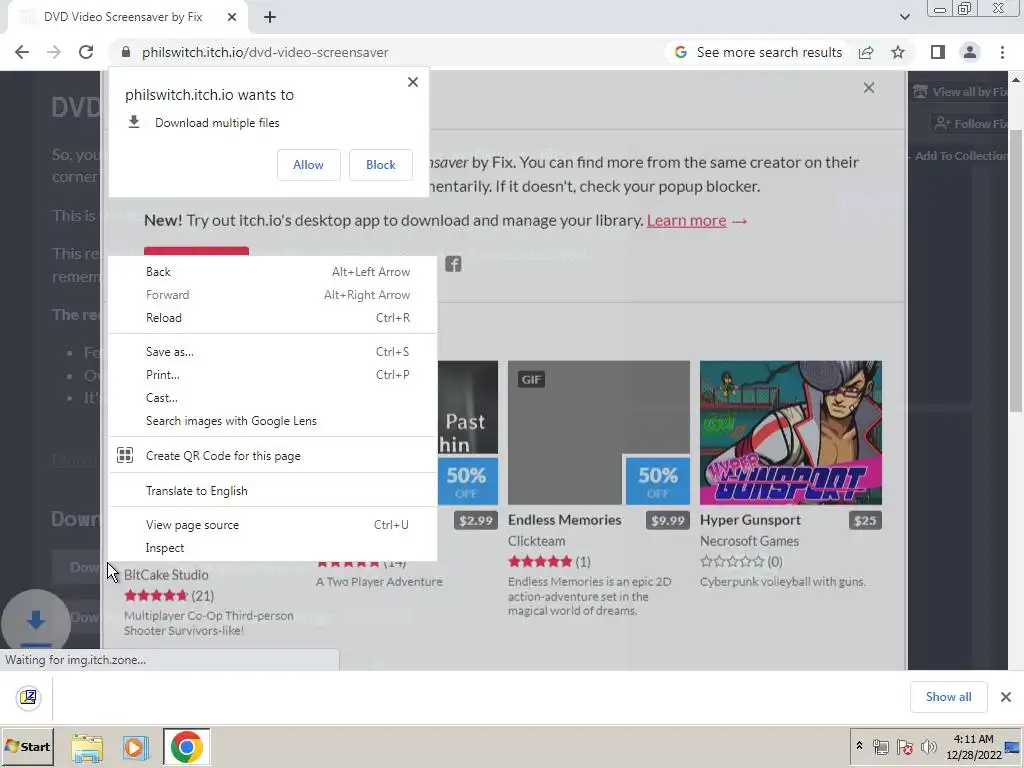Follow the Learn more link

(x=686, y=221)
